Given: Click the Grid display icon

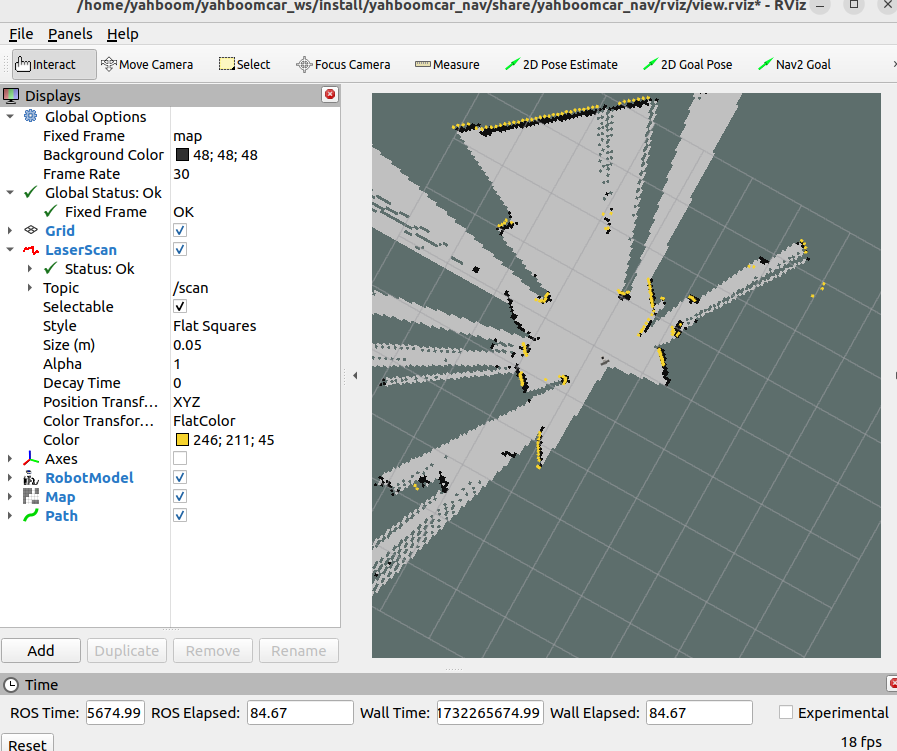Looking at the screenshot, I should point(31,231).
